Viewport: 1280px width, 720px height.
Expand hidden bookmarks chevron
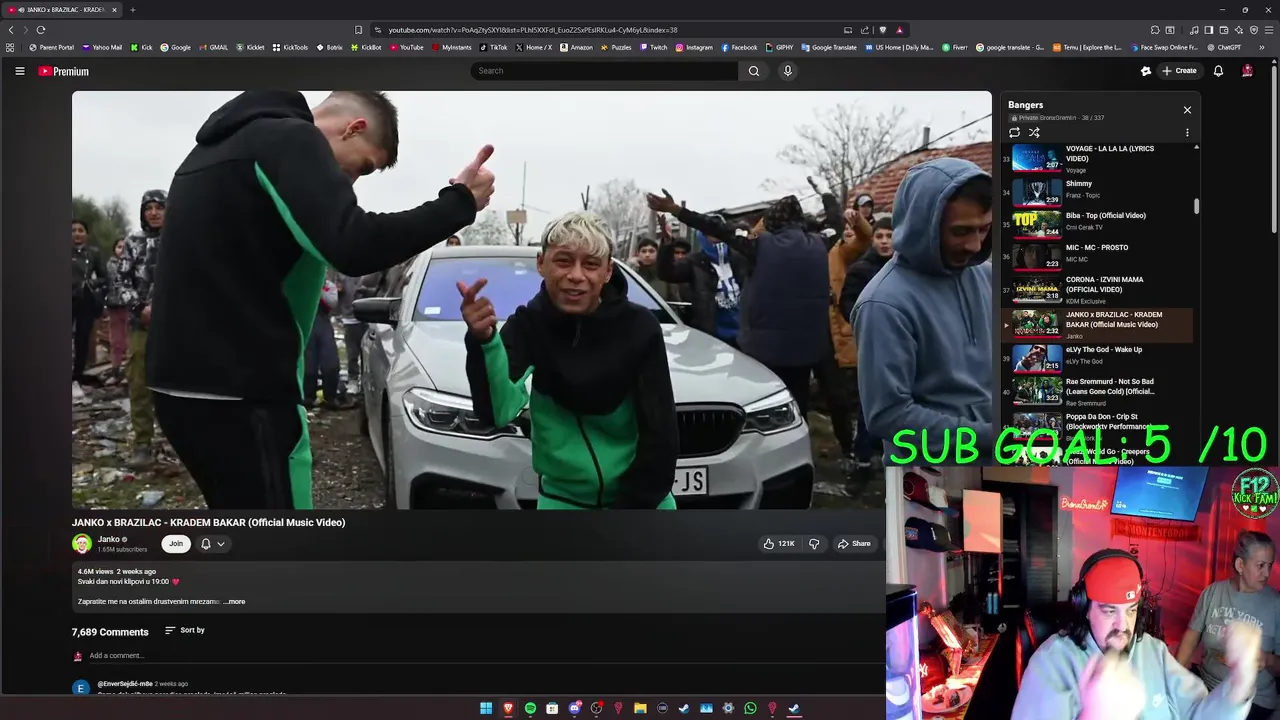click(x=1262, y=47)
